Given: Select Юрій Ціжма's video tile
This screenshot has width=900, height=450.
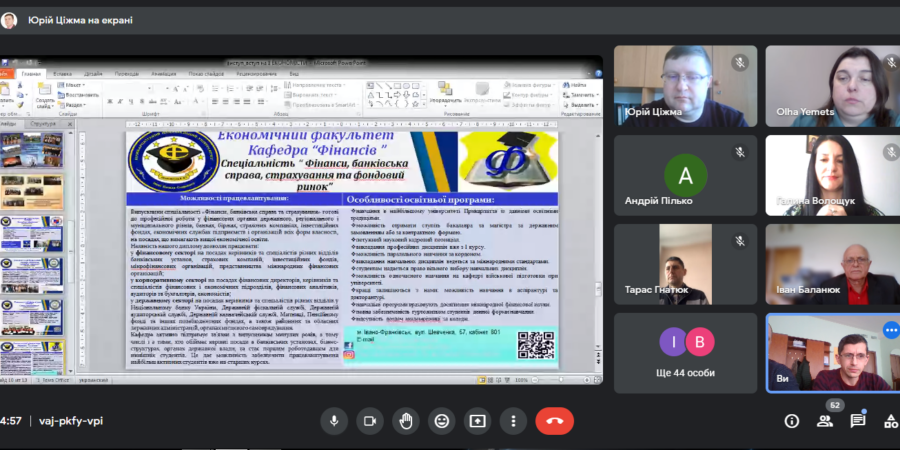Looking at the screenshot, I should coord(685,86).
